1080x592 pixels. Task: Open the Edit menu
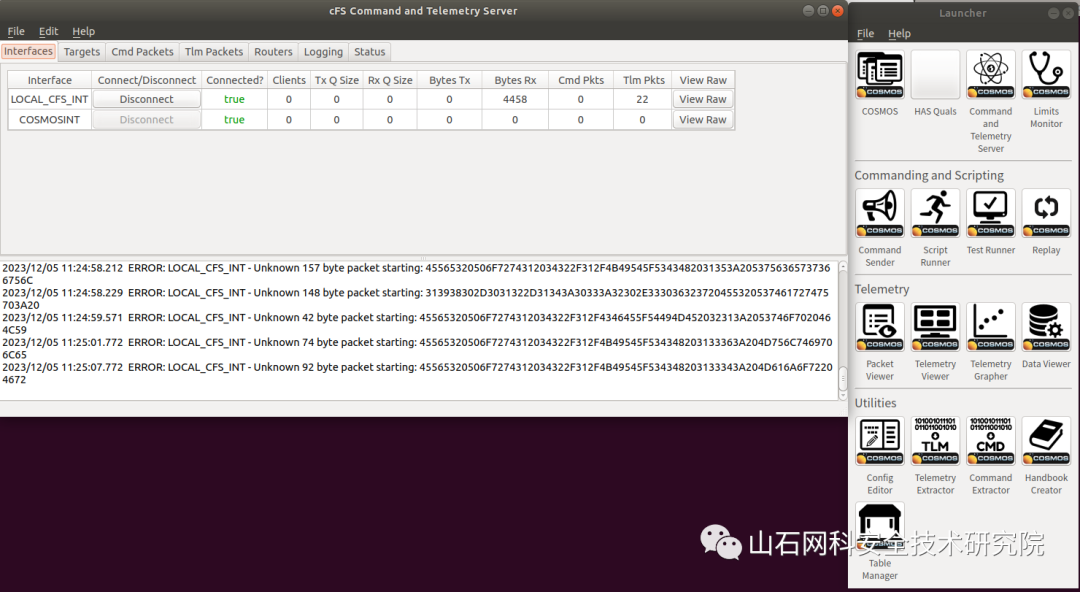(48, 31)
